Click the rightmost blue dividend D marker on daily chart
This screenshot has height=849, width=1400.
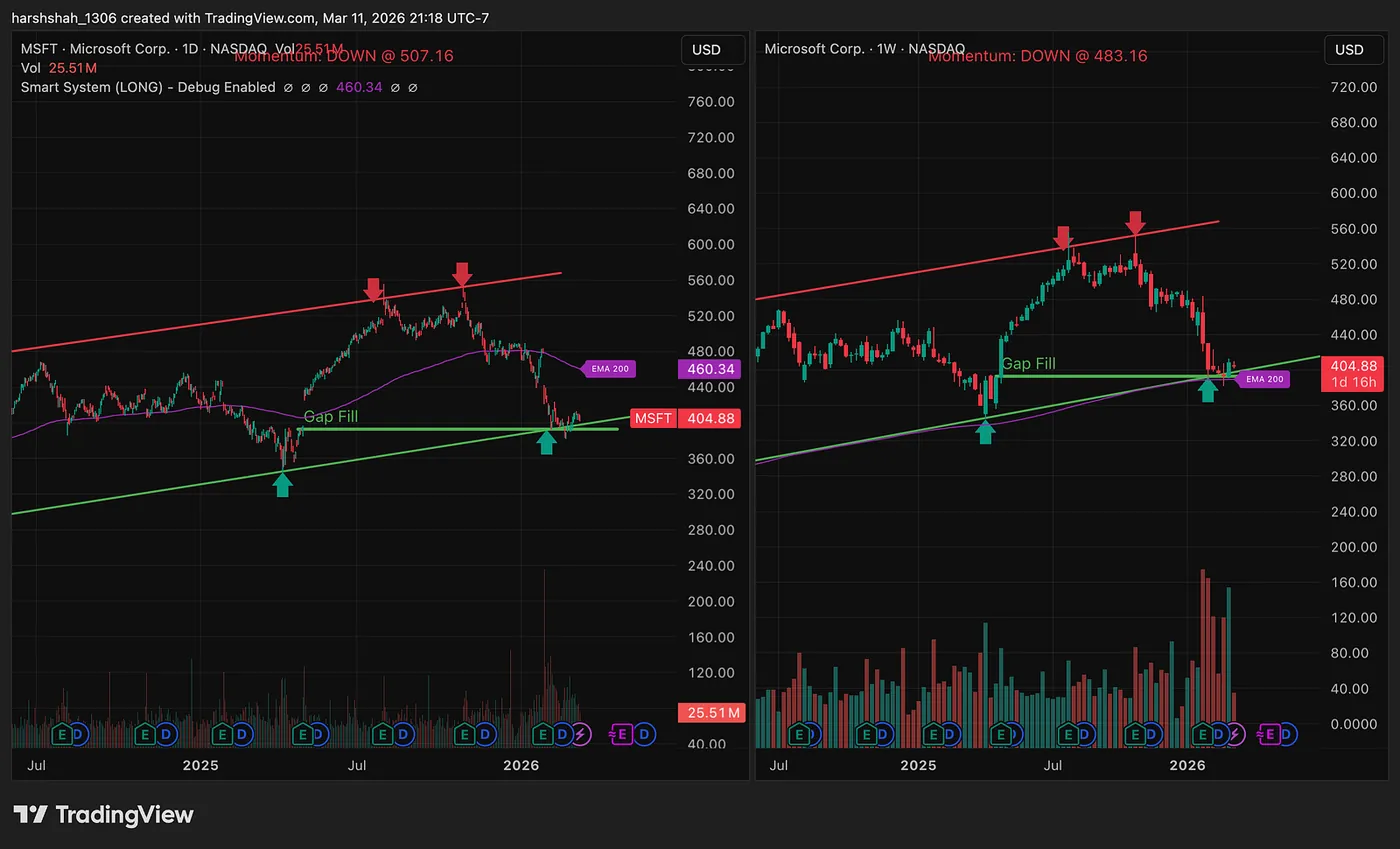(x=645, y=734)
